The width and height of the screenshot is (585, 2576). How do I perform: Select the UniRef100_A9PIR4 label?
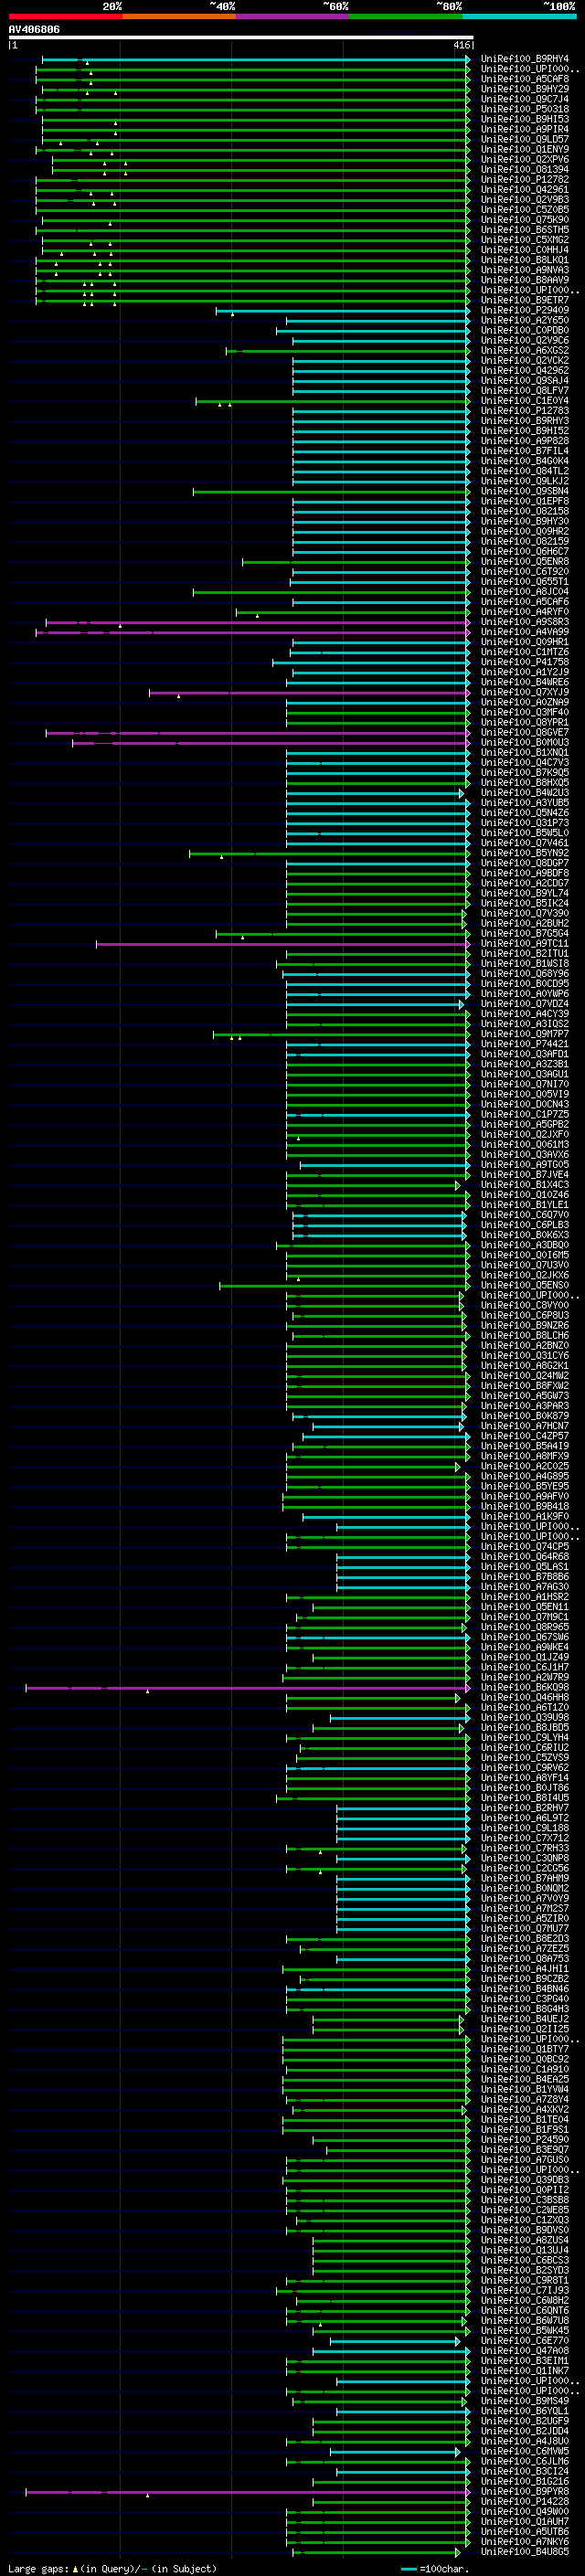tap(525, 130)
